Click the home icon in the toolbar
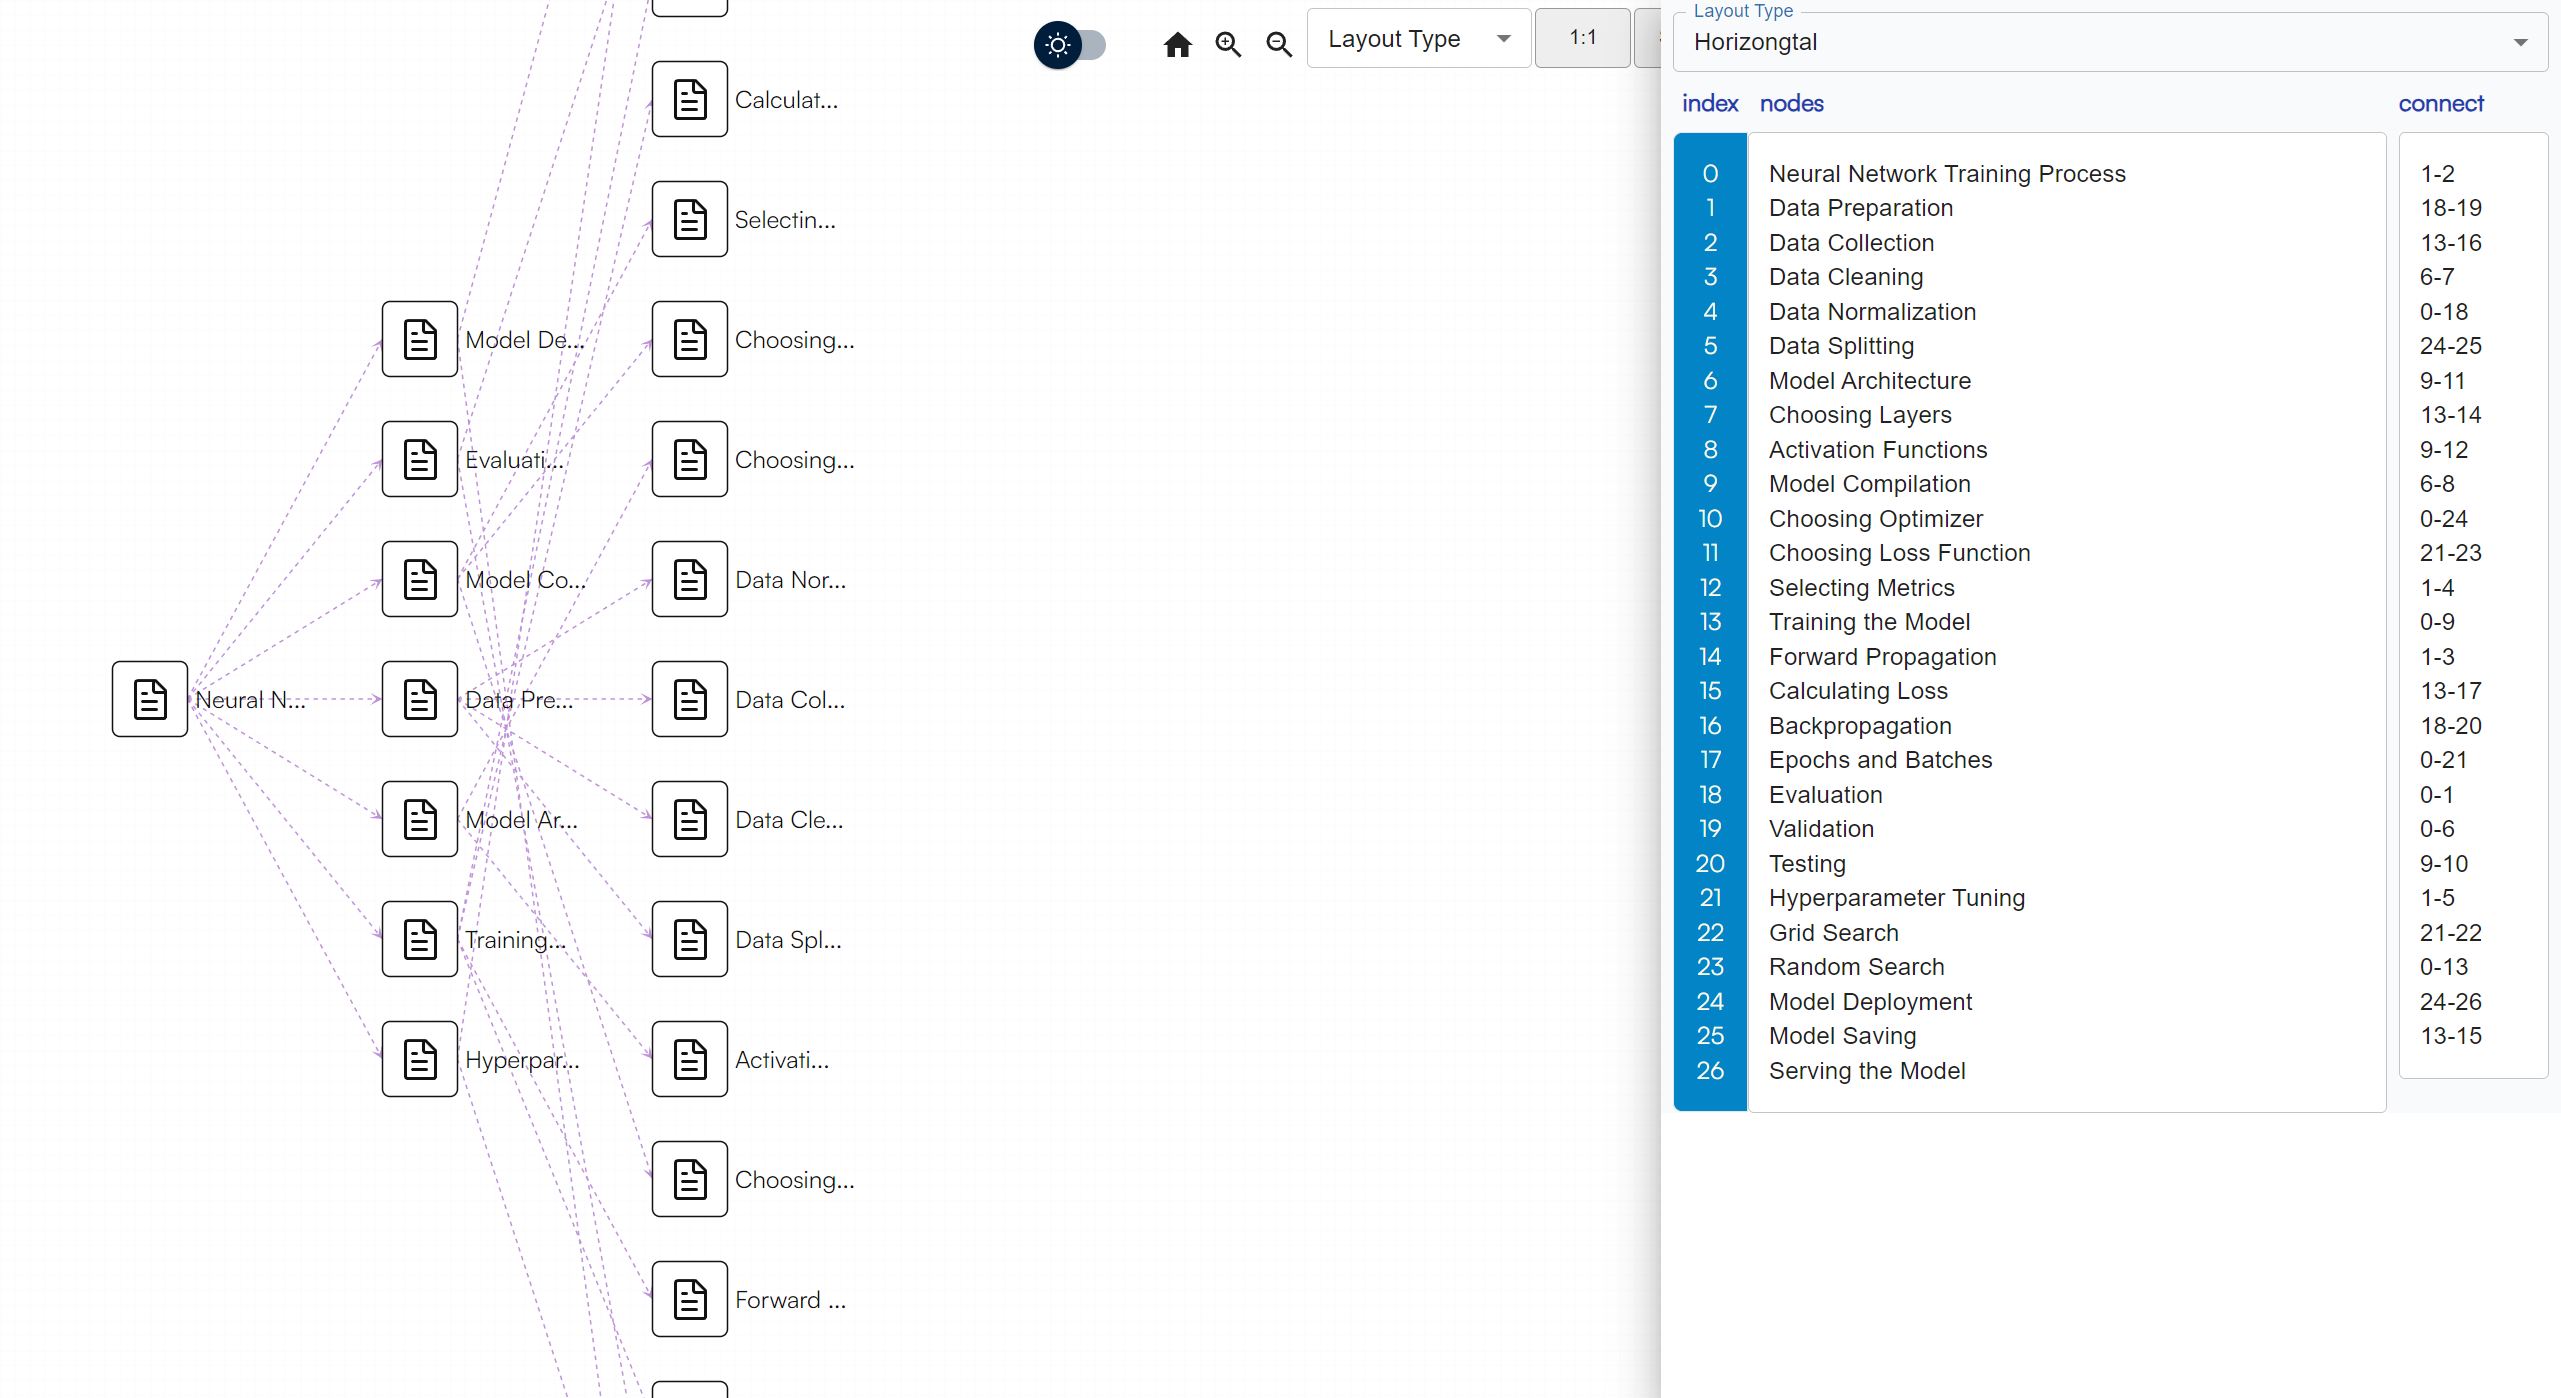 tap(1178, 45)
